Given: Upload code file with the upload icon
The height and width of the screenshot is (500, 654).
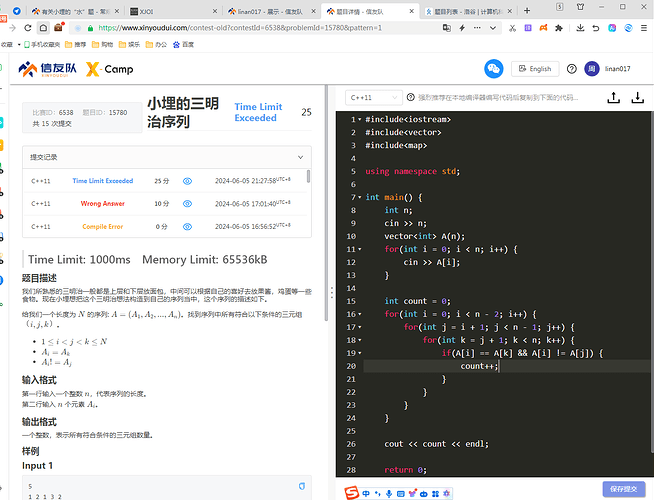Looking at the screenshot, I should point(614,98).
